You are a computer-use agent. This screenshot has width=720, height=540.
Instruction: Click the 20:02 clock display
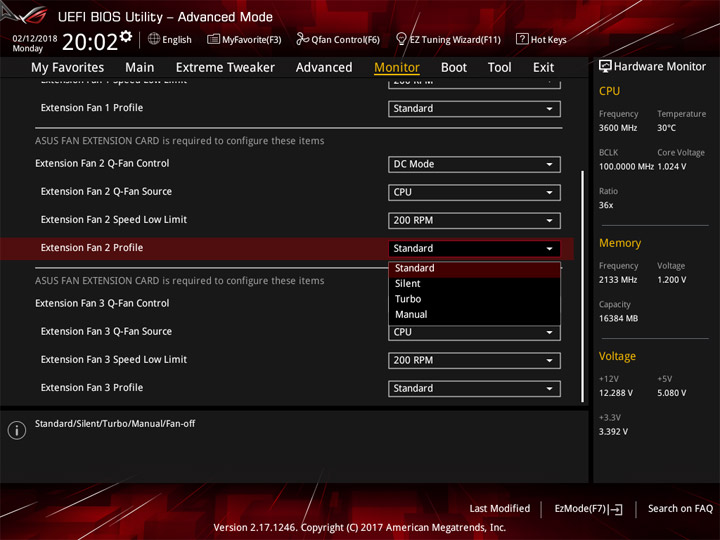point(90,42)
